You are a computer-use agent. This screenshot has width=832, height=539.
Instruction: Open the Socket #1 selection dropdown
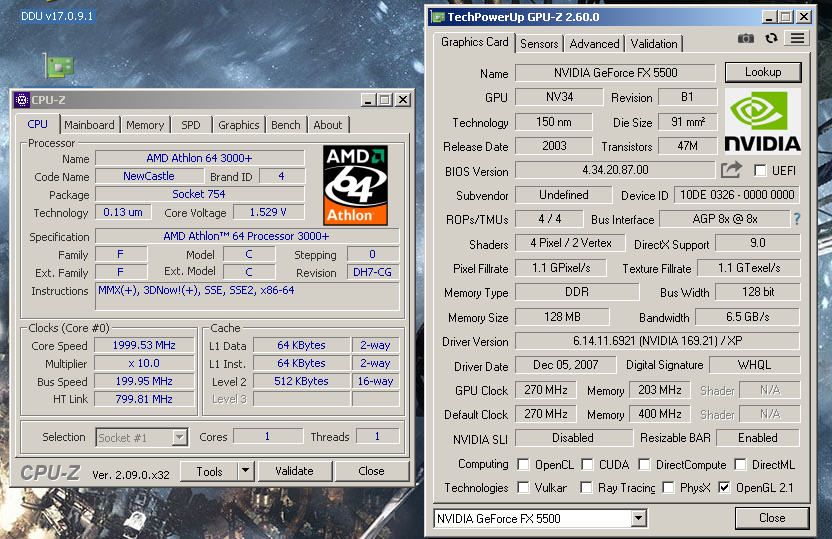tap(179, 438)
